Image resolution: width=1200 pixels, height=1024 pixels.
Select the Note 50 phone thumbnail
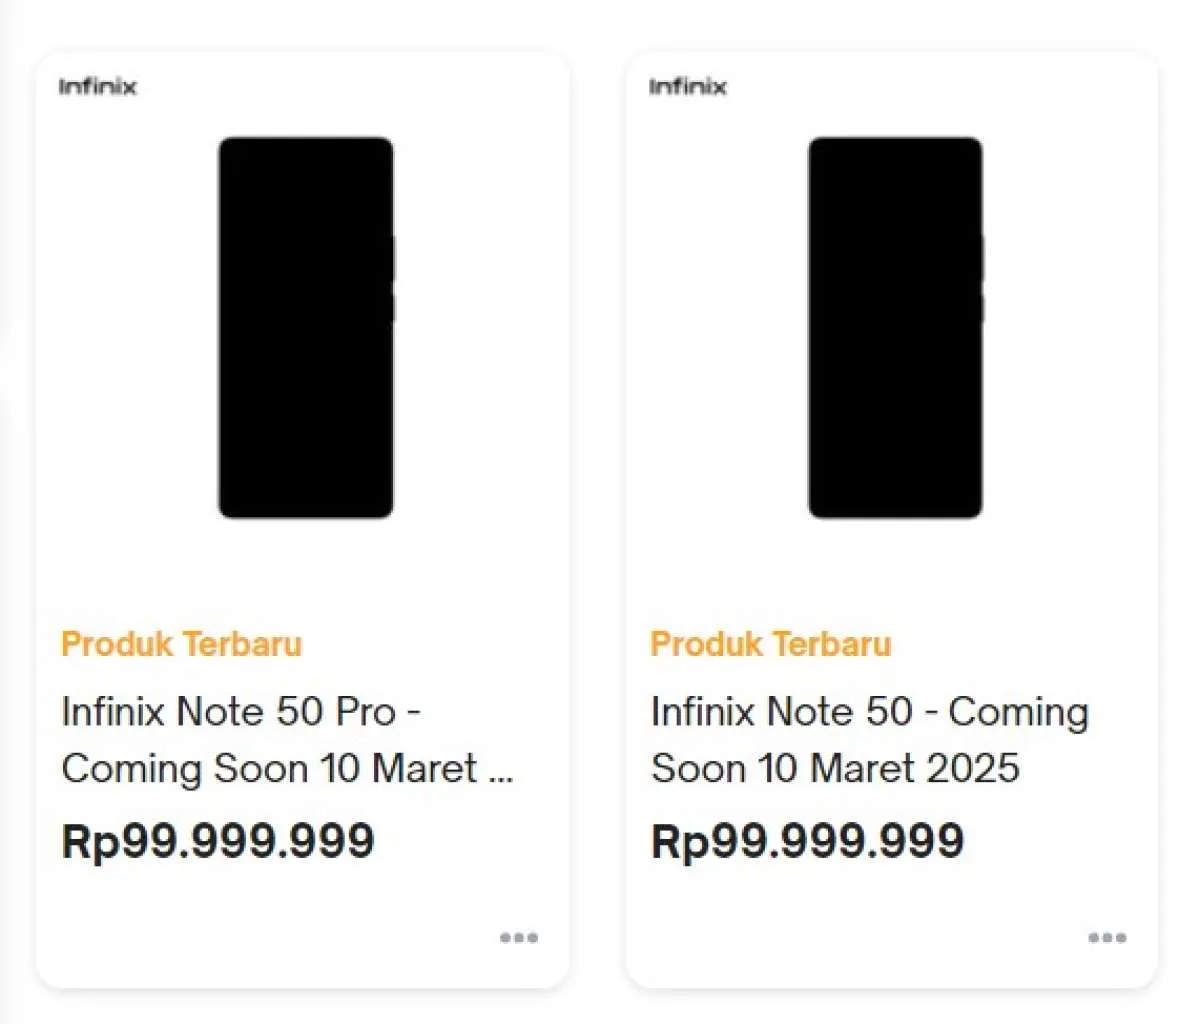tap(895, 328)
